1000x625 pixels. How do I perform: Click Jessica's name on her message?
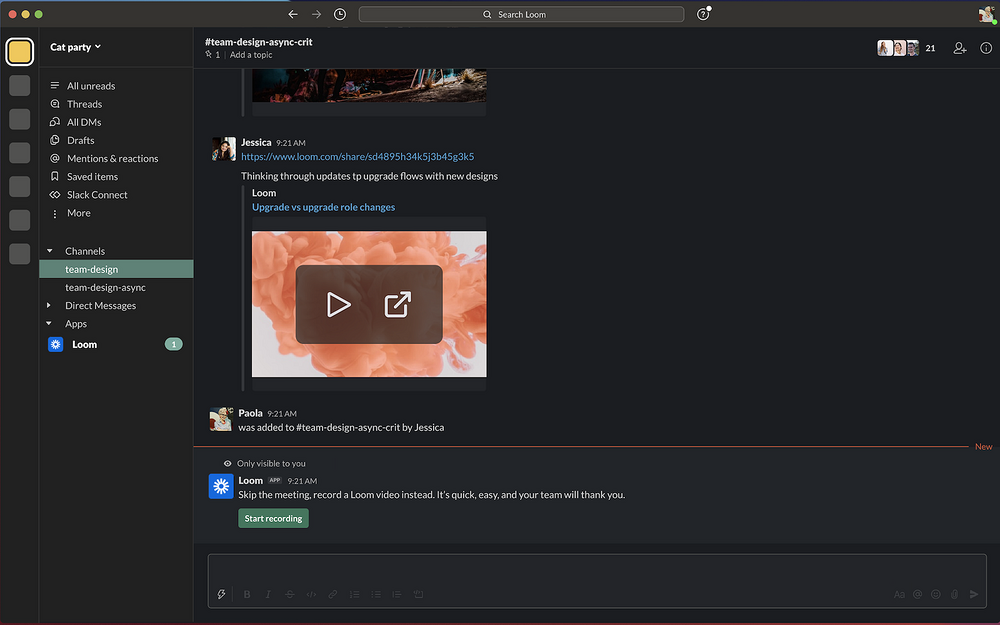coord(256,142)
